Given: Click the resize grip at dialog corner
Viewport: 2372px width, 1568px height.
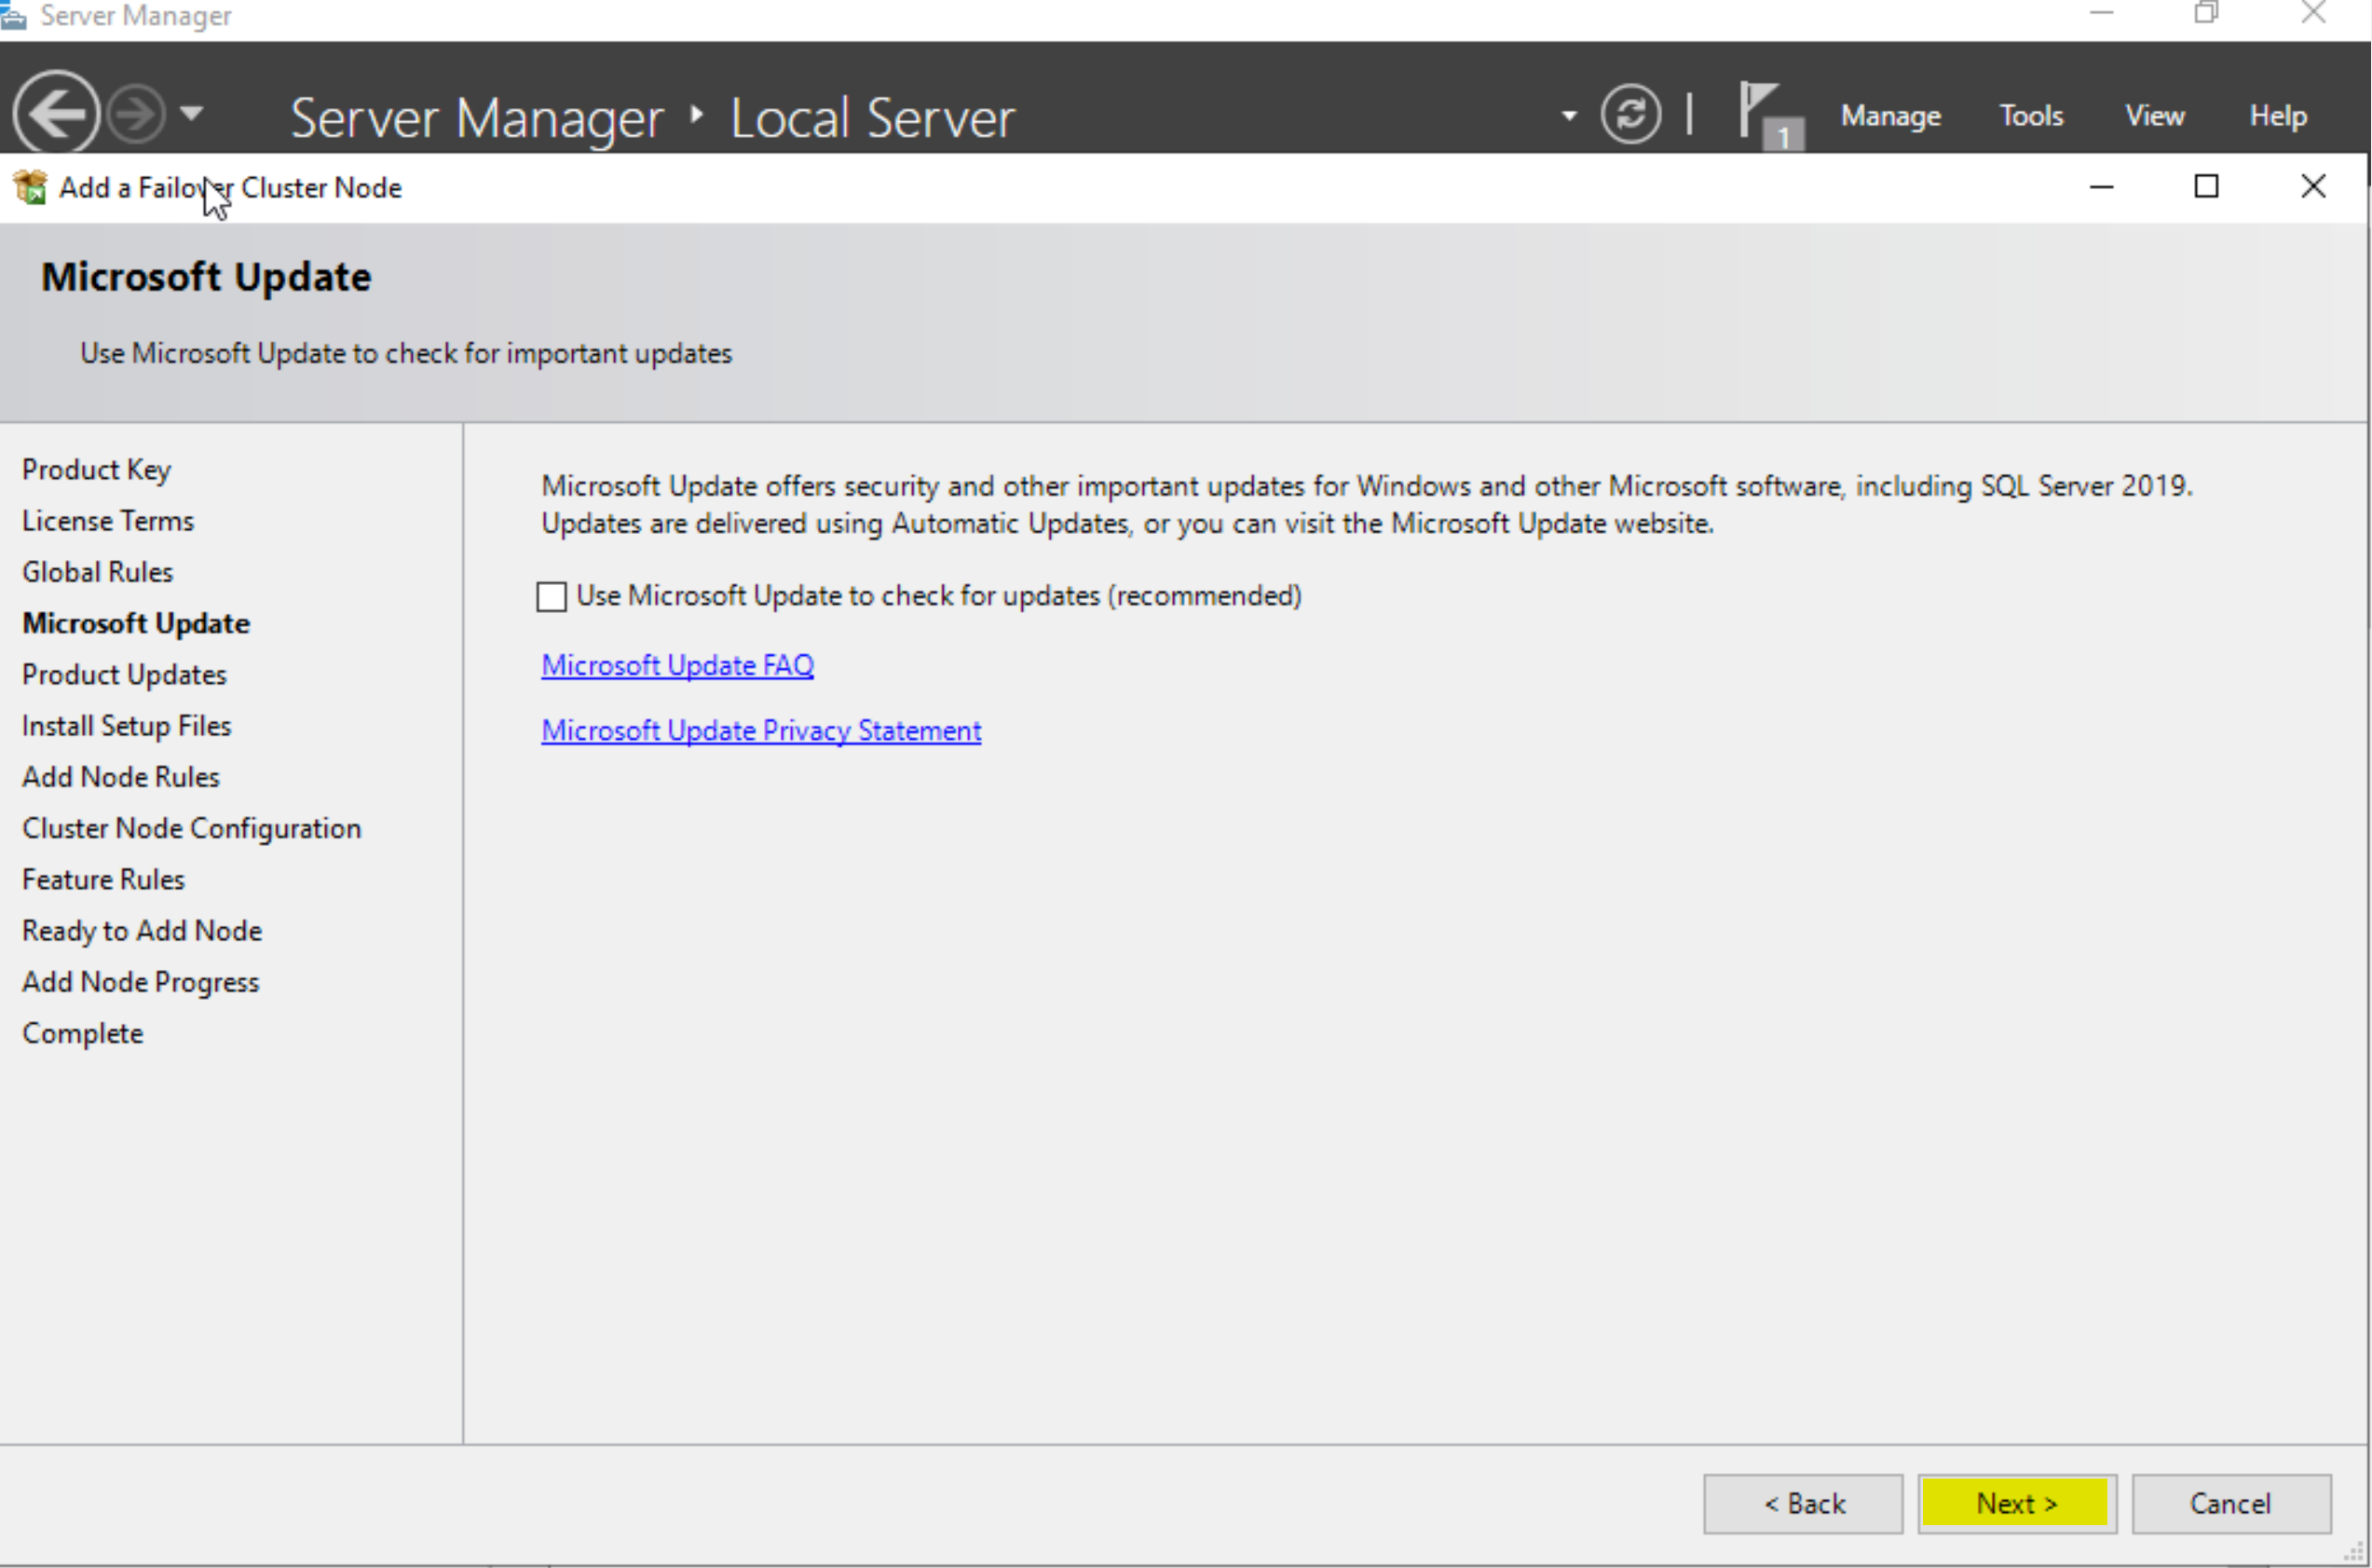Looking at the screenshot, I should point(2353,1553).
